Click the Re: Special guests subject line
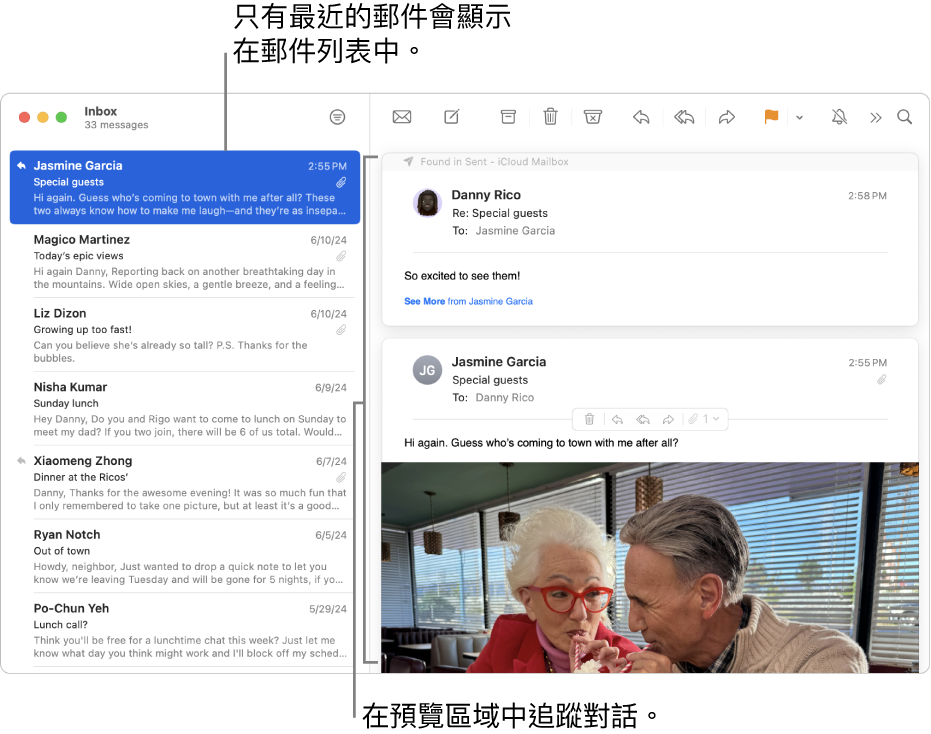 (x=500, y=213)
